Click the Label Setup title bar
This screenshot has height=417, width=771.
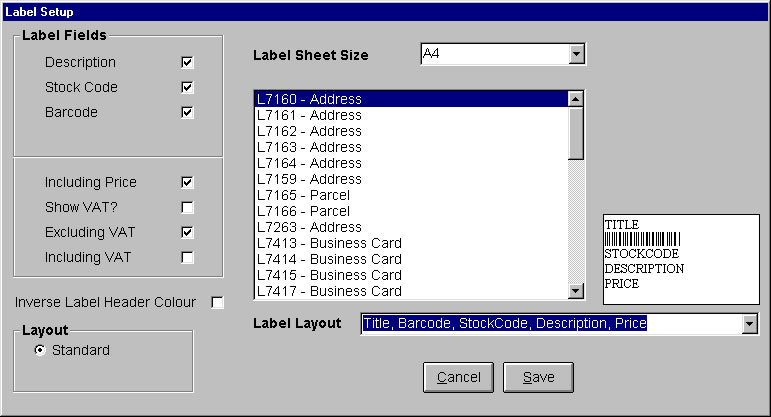coord(386,12)
